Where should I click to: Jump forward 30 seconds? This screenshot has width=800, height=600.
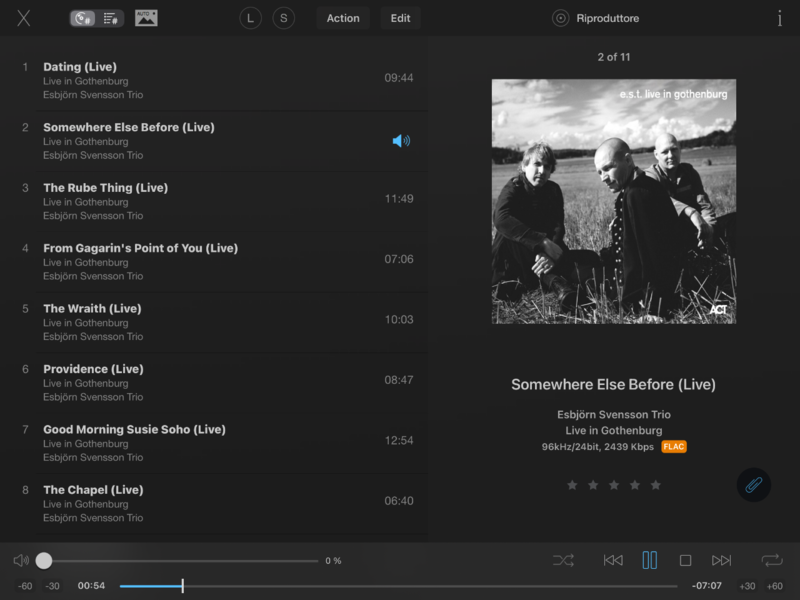tap(747, 586)
